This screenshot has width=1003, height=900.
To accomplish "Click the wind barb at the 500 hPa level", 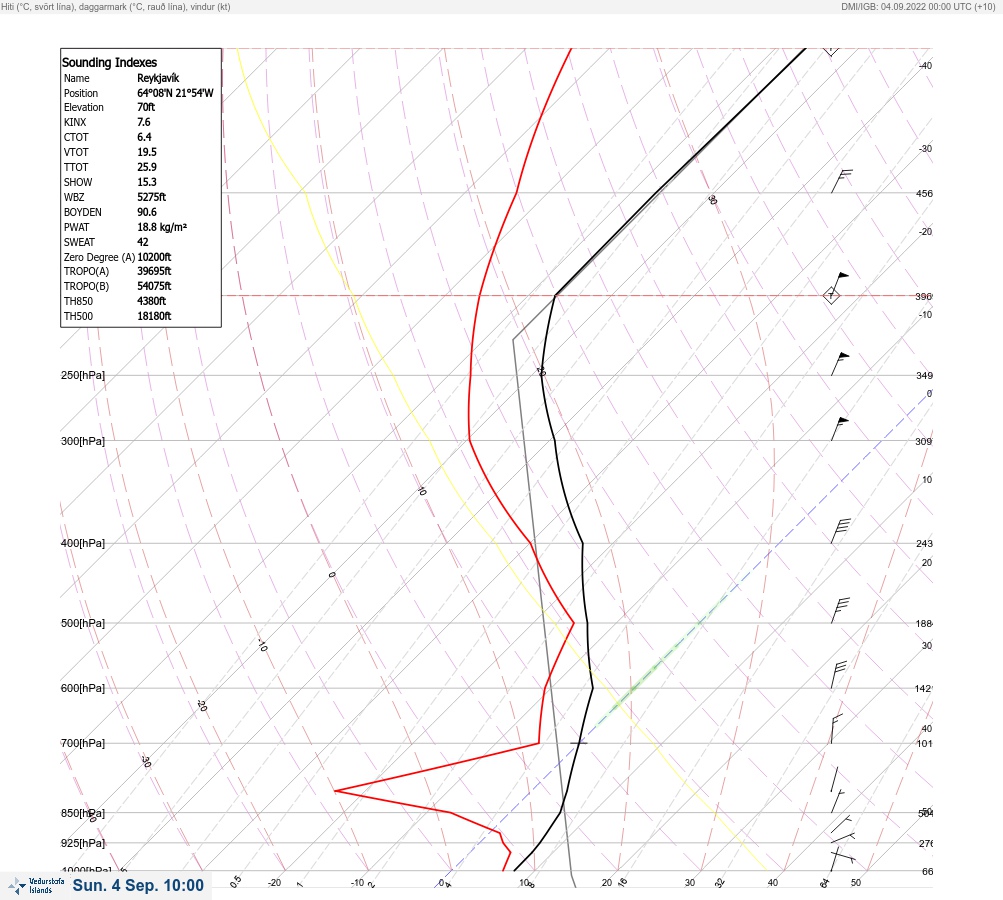I will 841,610.
